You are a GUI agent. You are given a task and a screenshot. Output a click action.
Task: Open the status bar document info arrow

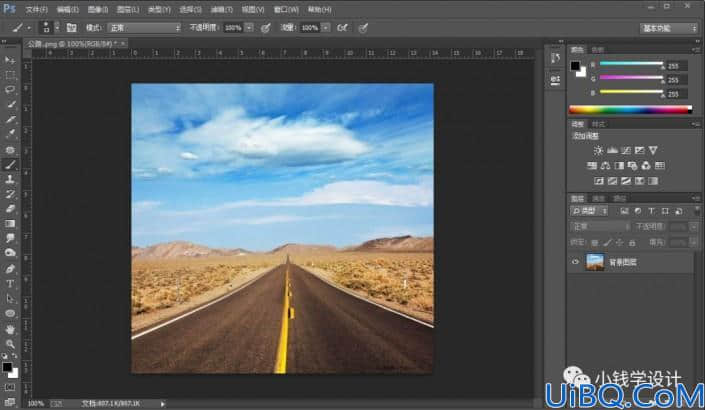(162, 404)
